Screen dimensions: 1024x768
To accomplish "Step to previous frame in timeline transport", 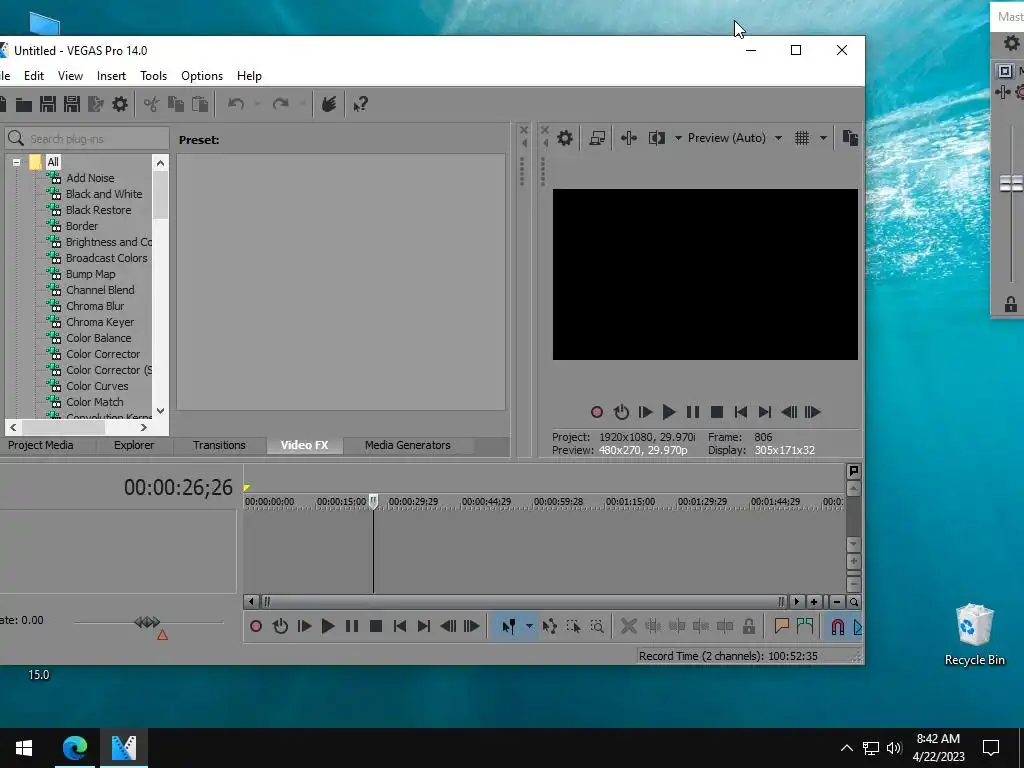I will 448,626.
